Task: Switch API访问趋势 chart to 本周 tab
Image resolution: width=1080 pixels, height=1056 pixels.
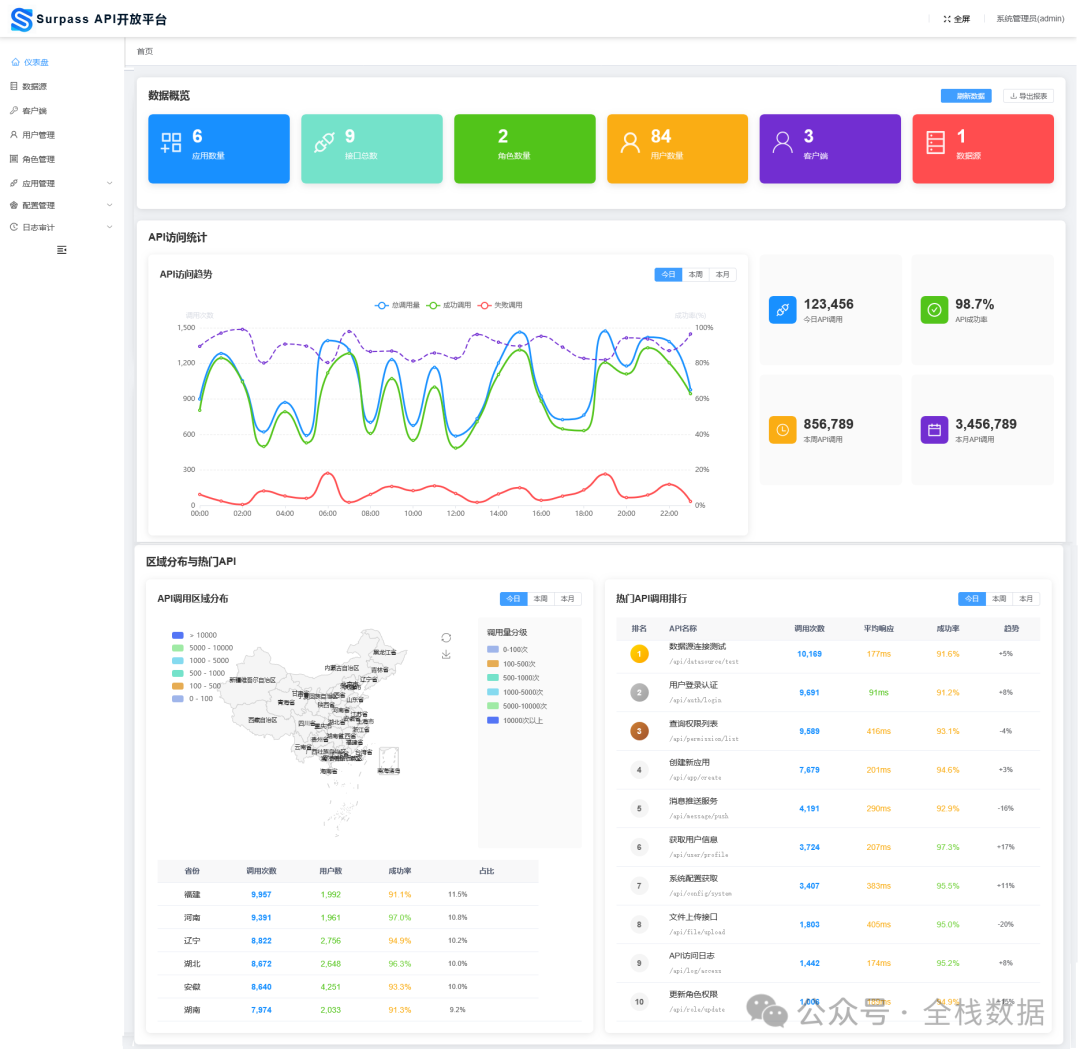Action: [696, 275]
